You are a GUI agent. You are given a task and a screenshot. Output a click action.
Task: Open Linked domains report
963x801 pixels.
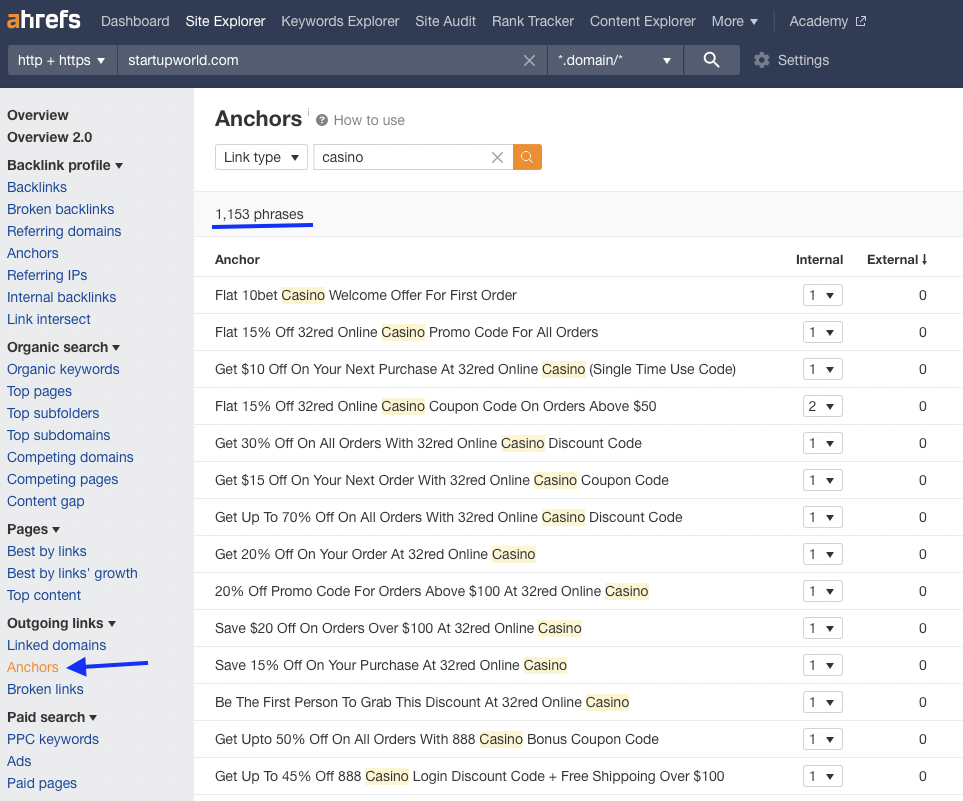click(57, 645)
